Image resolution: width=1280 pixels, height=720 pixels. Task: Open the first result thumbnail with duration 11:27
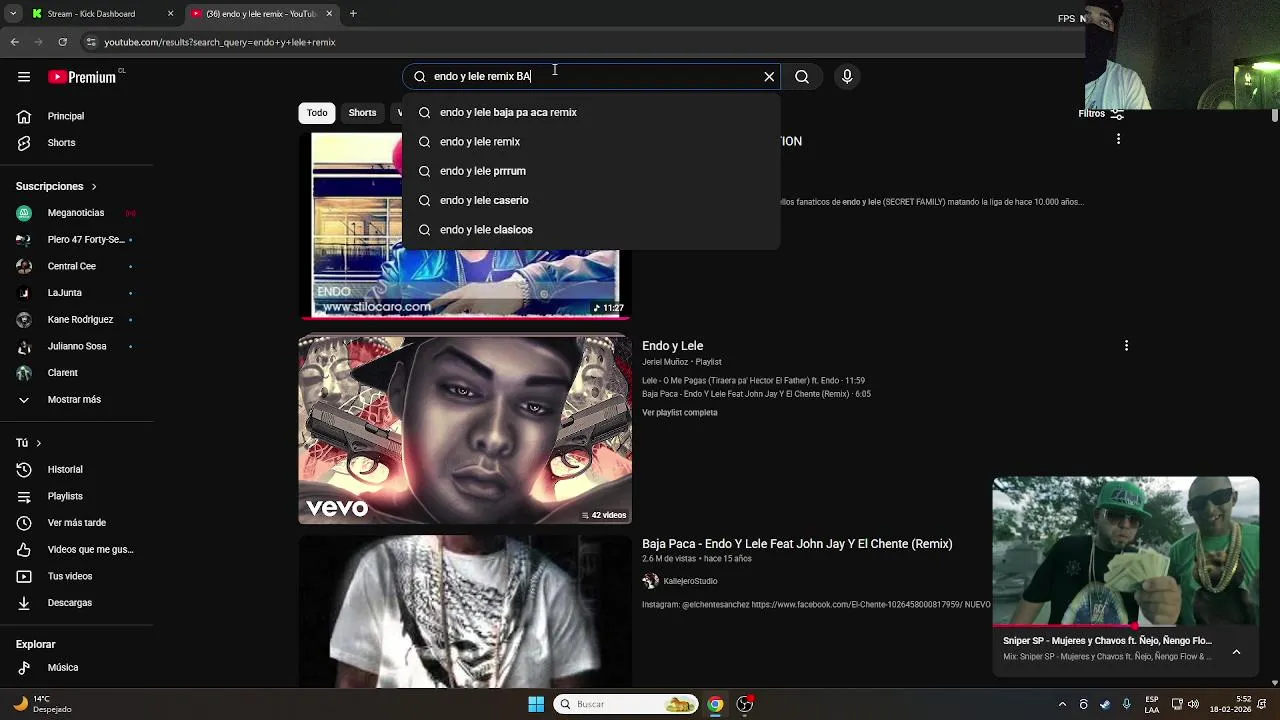click(x=465, y=227)
